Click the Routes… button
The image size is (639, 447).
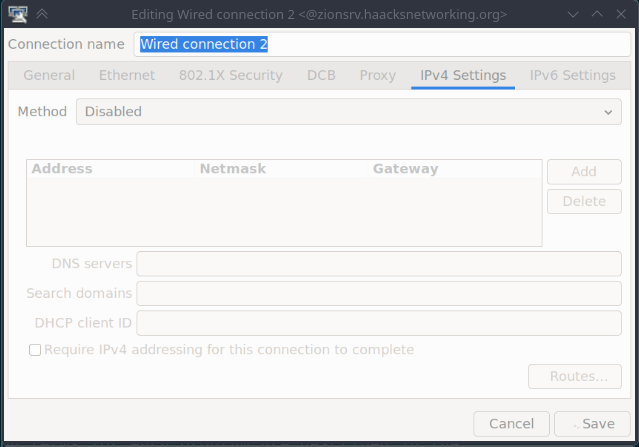coord(575,377)
